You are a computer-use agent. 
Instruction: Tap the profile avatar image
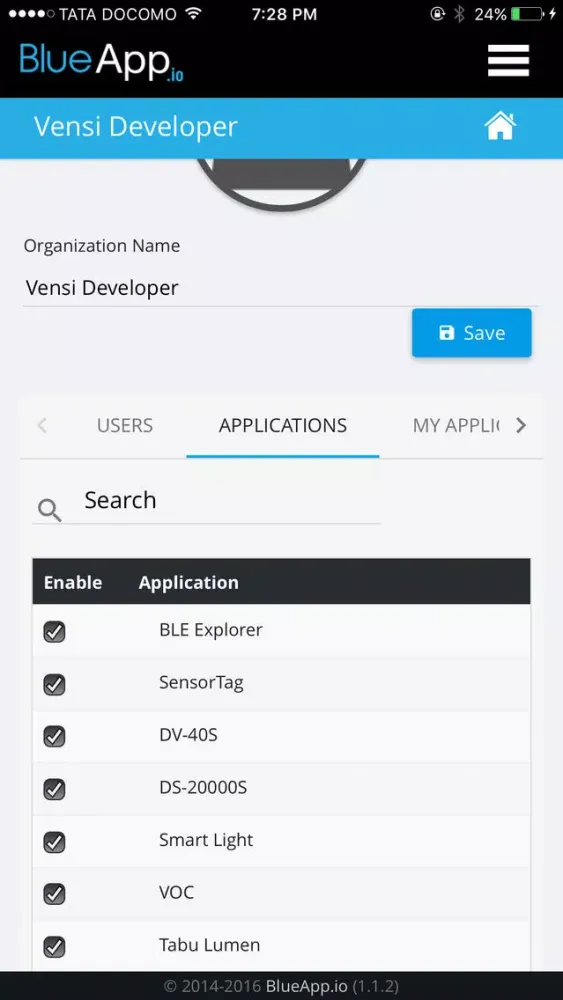[281, 185]
